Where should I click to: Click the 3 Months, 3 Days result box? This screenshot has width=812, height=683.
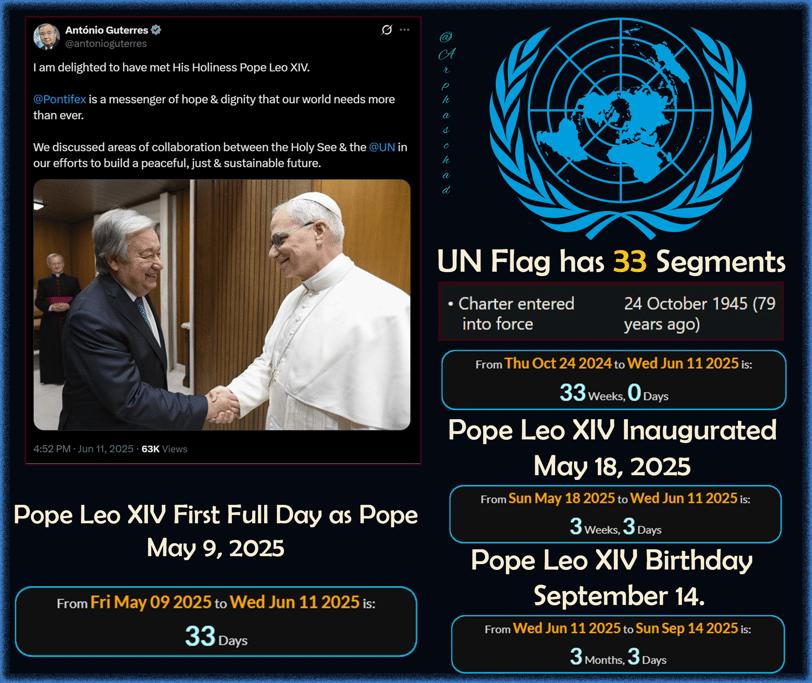618,644
